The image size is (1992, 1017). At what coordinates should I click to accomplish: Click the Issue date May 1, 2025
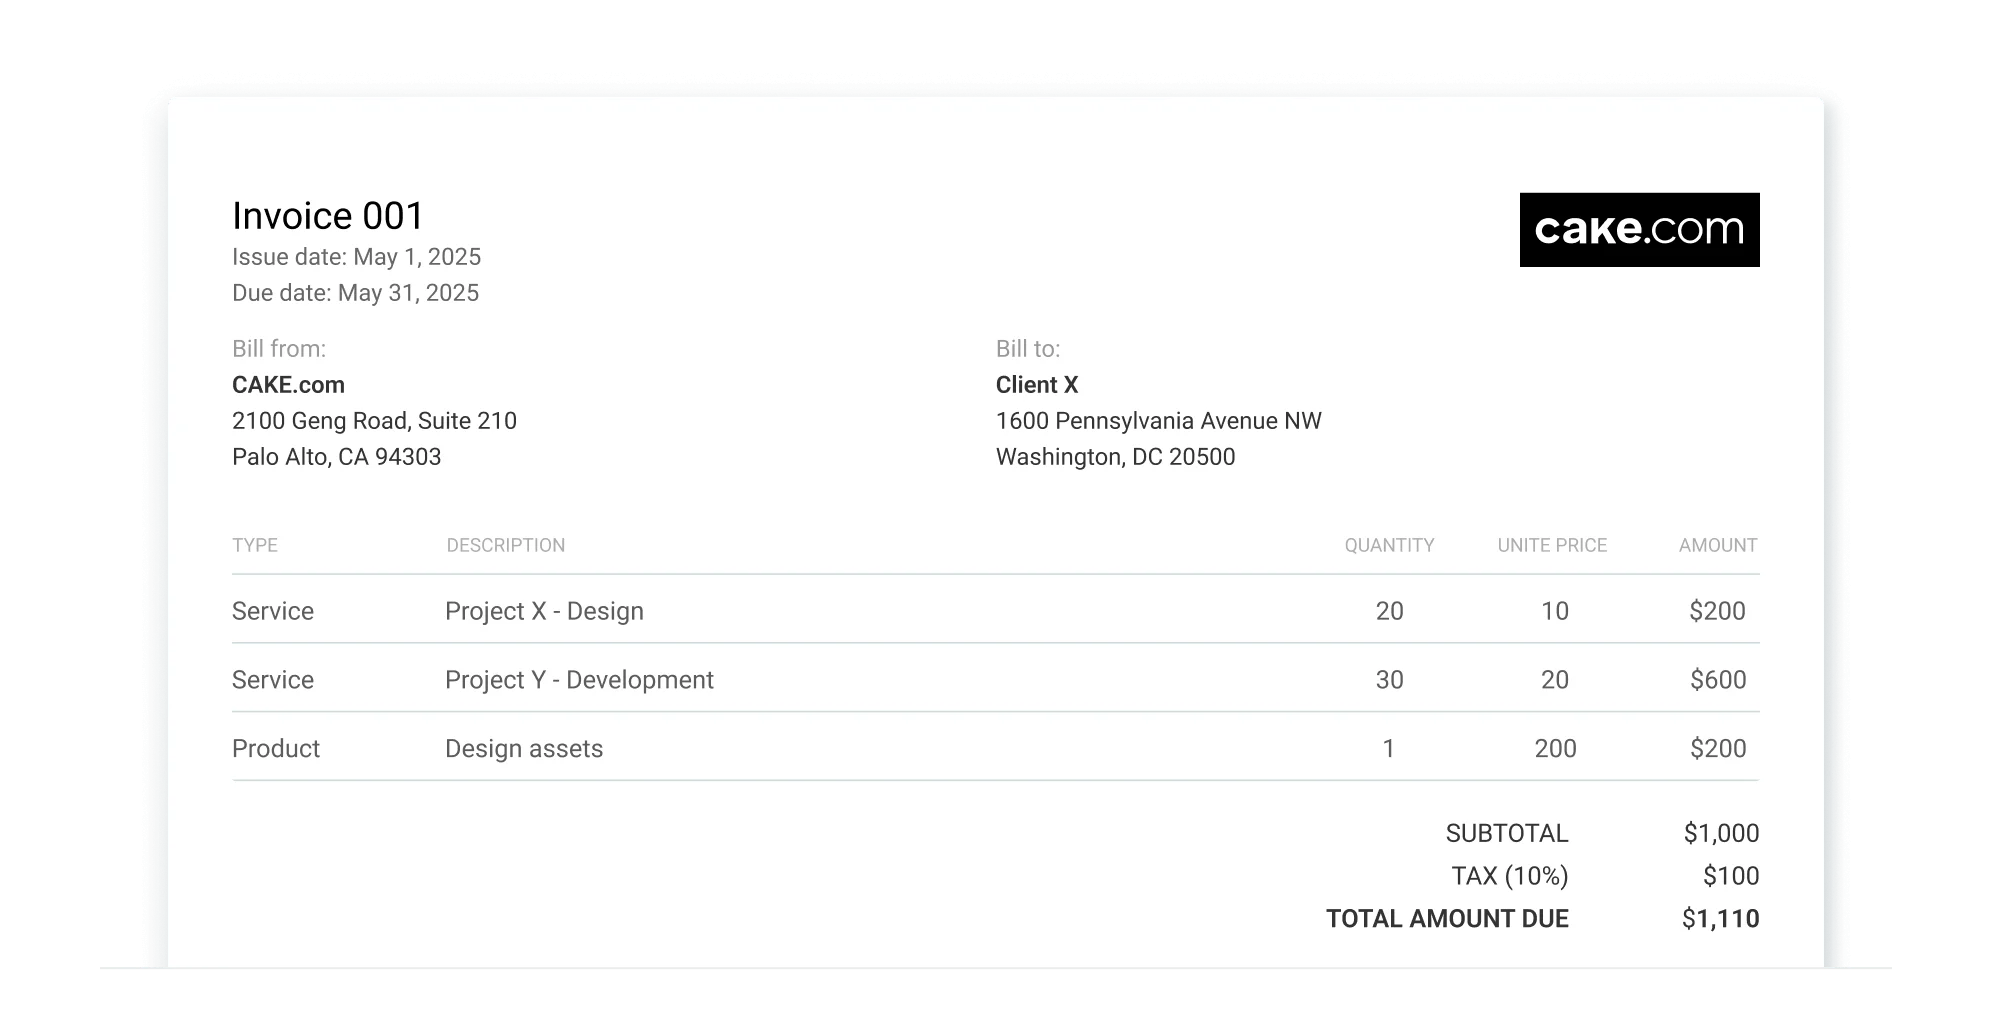tap(356, 257)
